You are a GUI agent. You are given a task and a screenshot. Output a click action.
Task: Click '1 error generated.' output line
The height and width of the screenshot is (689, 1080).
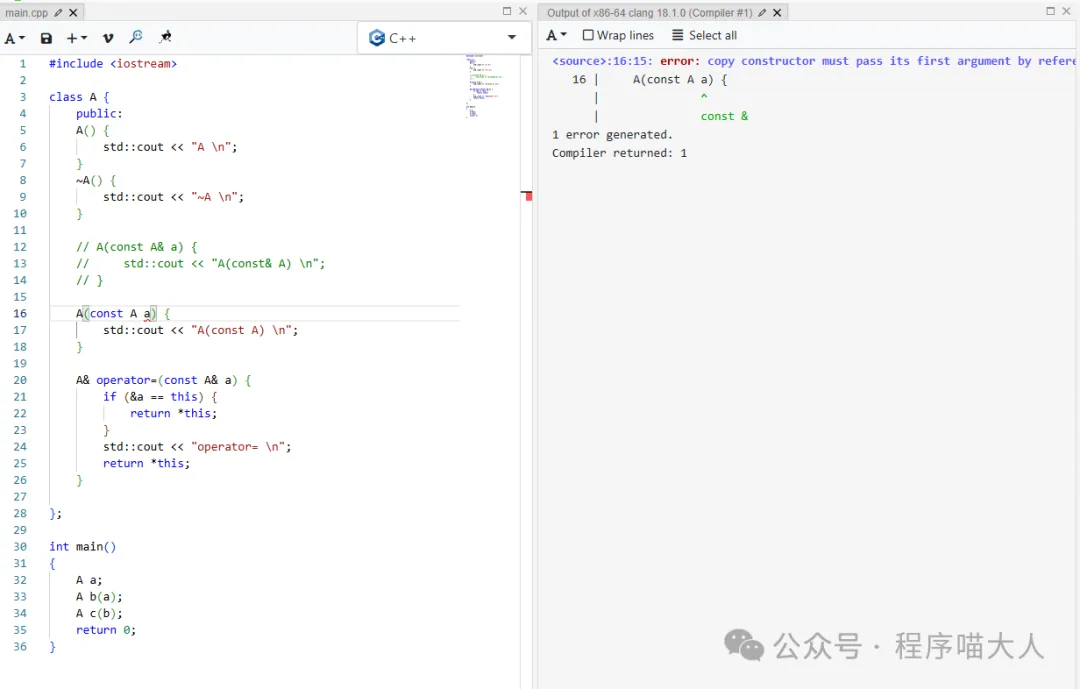click(612, 135)
